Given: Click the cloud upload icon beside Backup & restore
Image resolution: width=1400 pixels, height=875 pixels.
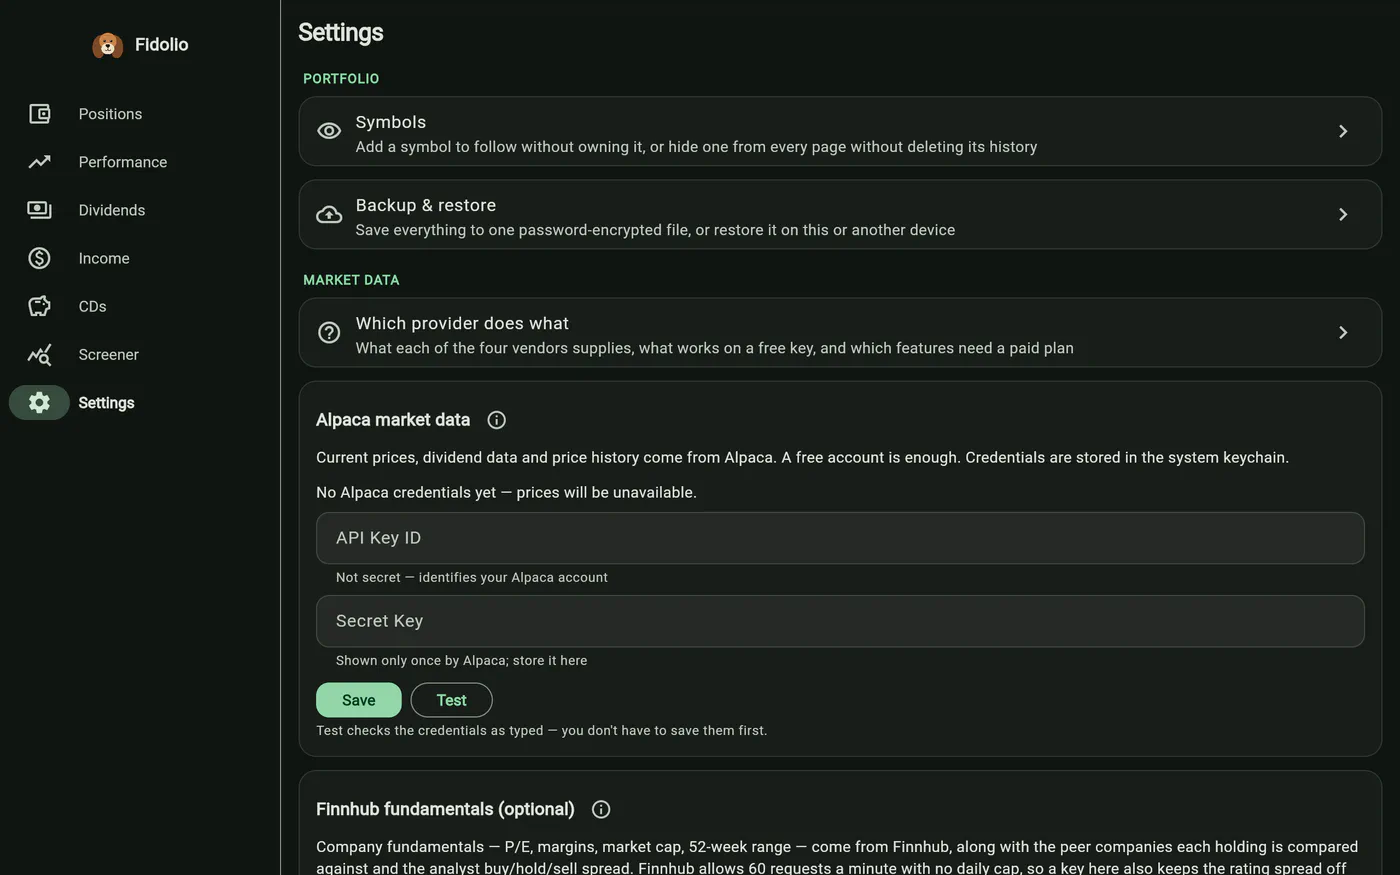Looking at the screenshot, I should point(329,214).
